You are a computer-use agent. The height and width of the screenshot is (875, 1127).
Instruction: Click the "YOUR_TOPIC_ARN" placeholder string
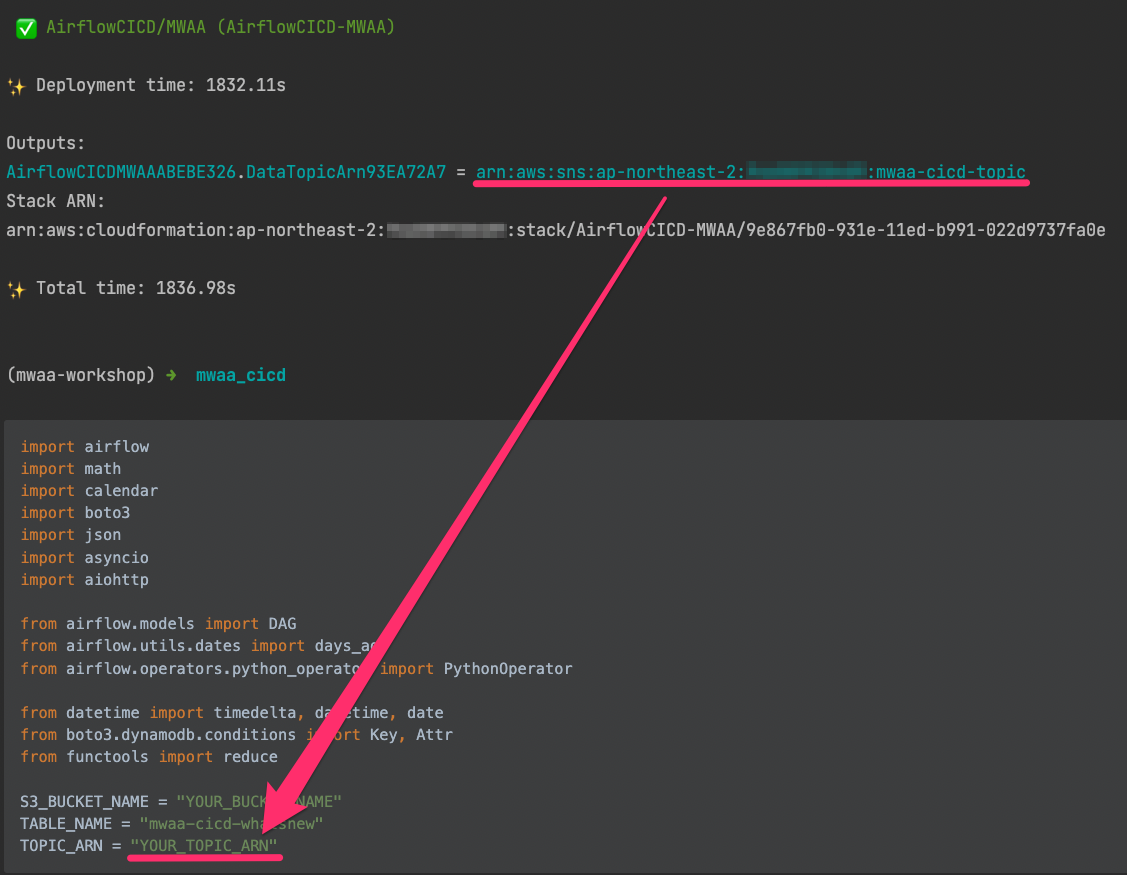point(203,846)
